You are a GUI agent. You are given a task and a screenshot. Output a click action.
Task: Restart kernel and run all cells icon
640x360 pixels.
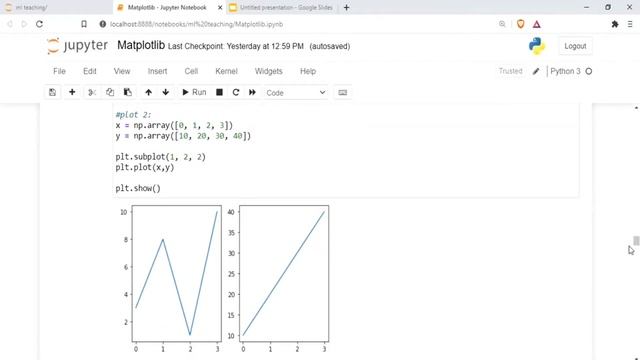coord(252,92)
